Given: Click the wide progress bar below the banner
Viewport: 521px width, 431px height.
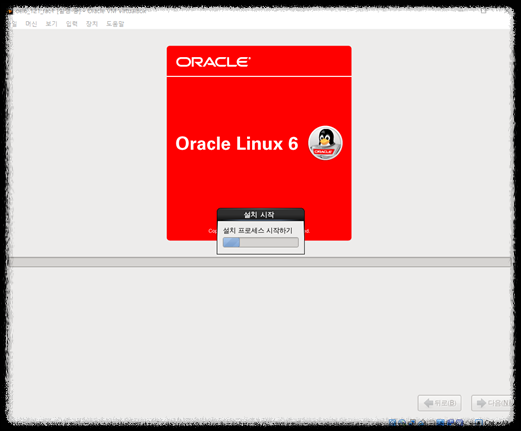Looking at the screenshot, I should (x=259, y=262).
